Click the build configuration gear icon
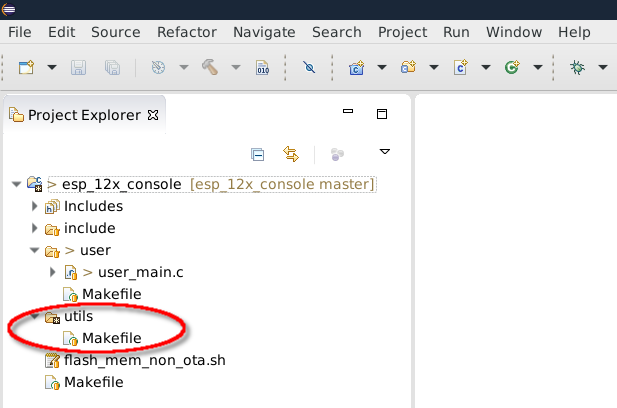The image size is (617, 408). click(158, 67)
